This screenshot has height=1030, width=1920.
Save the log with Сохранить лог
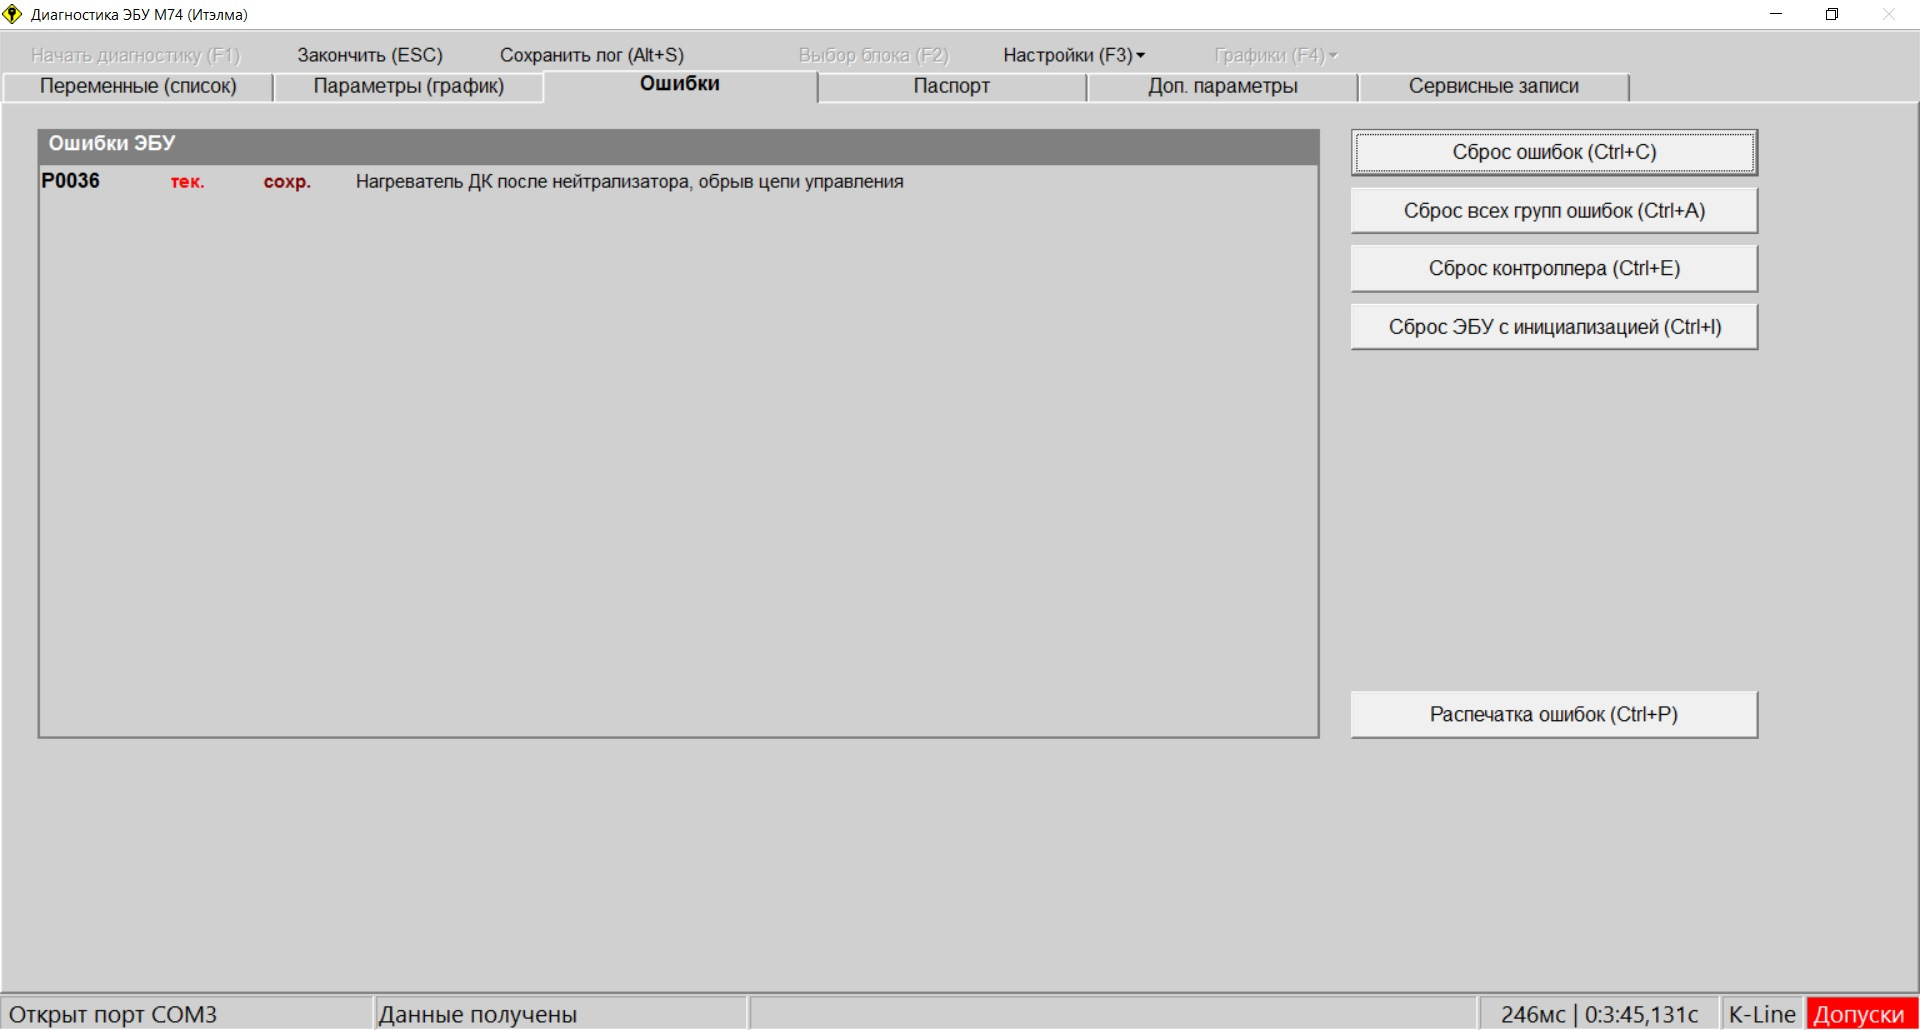(591, 55)
